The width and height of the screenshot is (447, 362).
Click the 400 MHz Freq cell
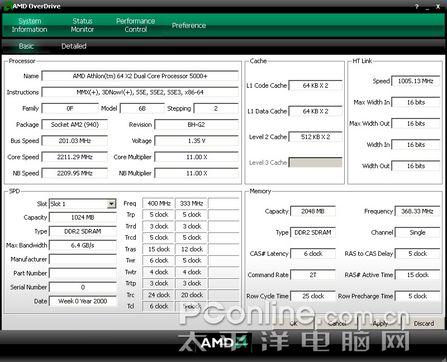coord(159,203)
